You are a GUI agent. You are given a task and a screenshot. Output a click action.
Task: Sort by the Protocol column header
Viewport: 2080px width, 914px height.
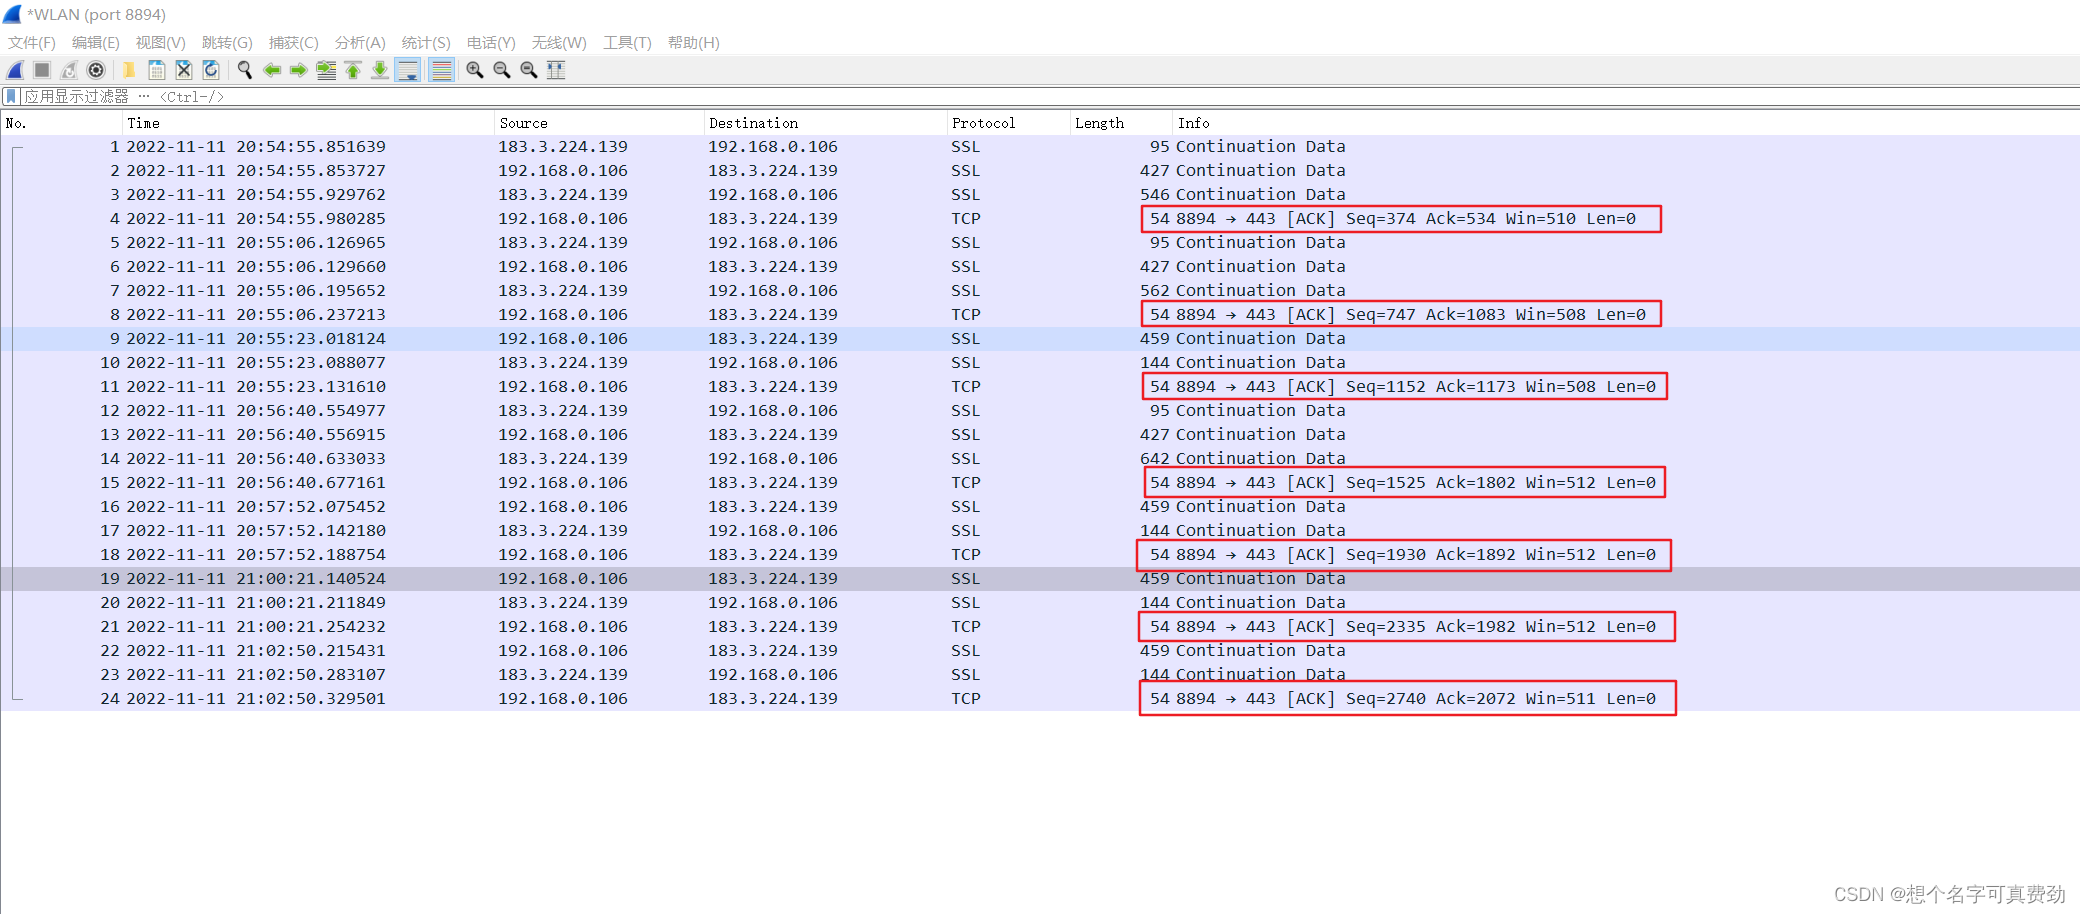point(1008,123)
